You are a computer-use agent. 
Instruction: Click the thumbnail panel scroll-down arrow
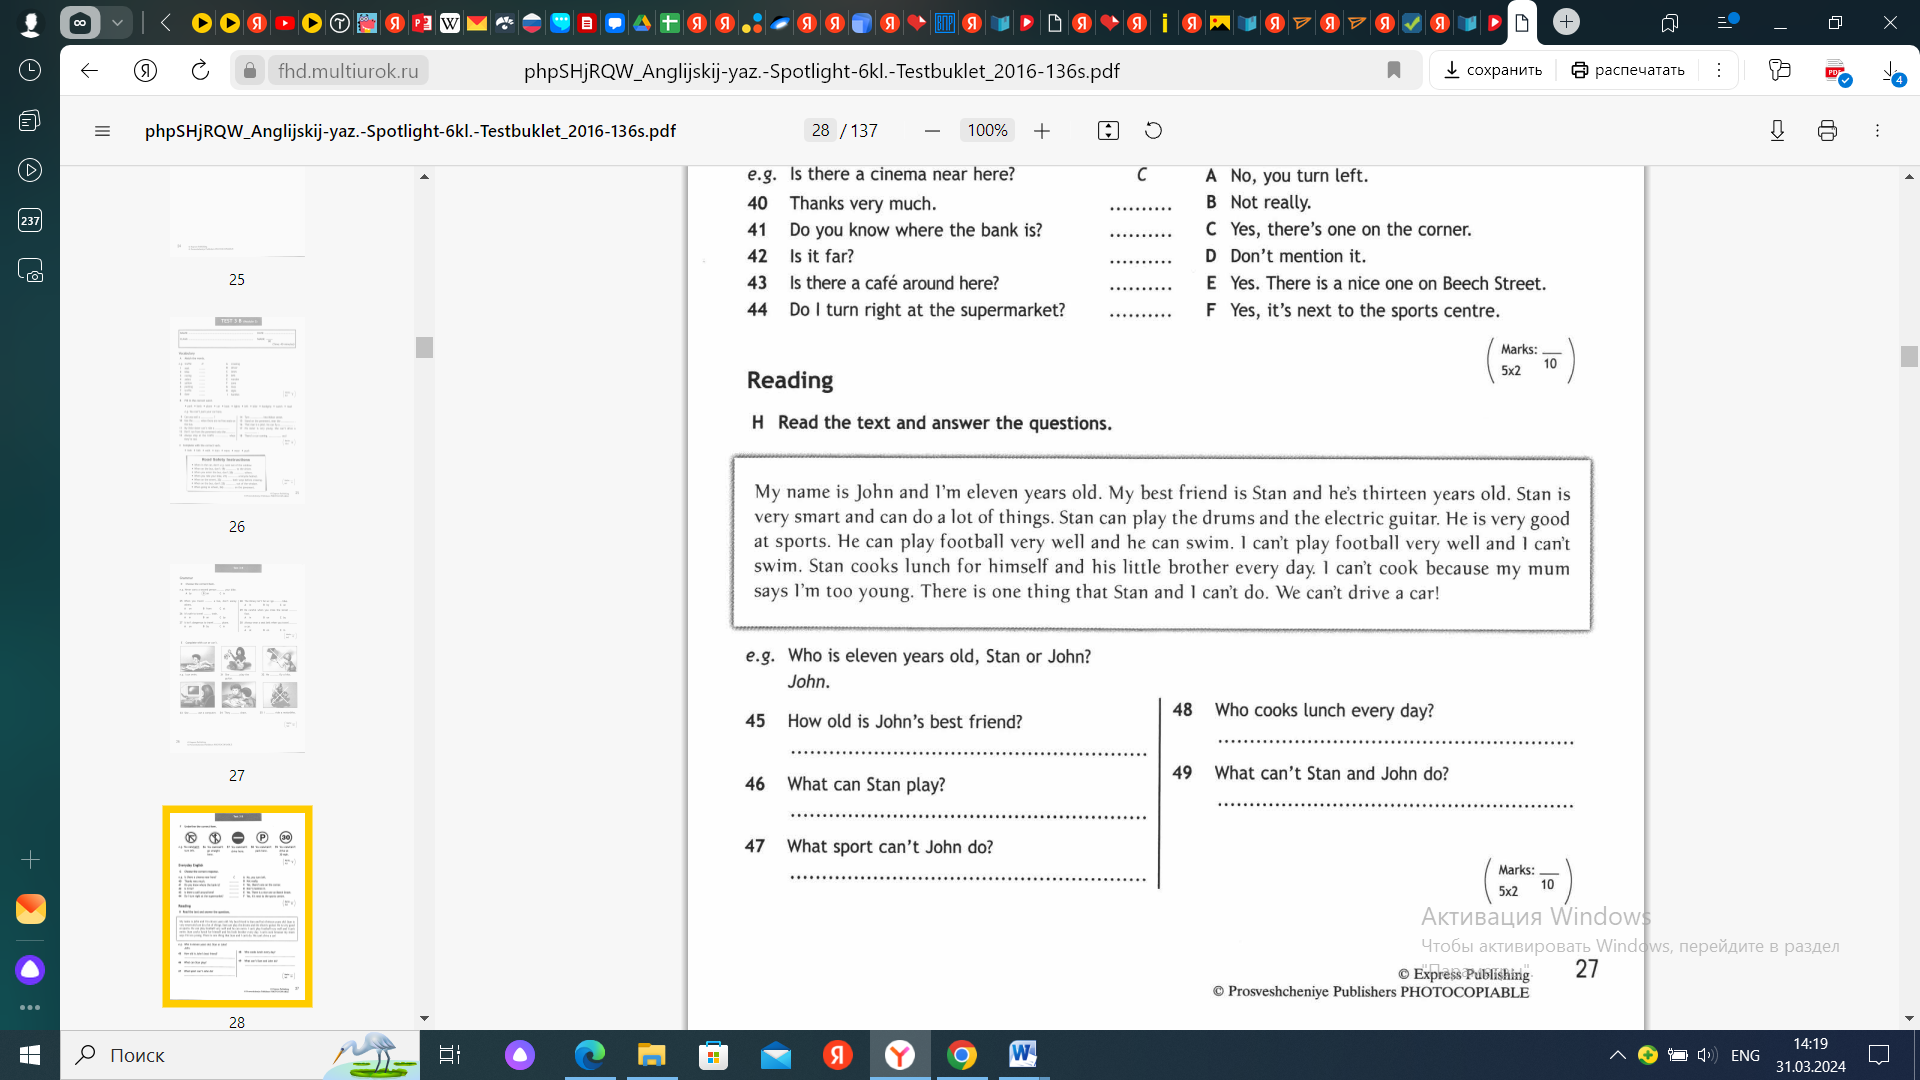(x=424, y=1018)
